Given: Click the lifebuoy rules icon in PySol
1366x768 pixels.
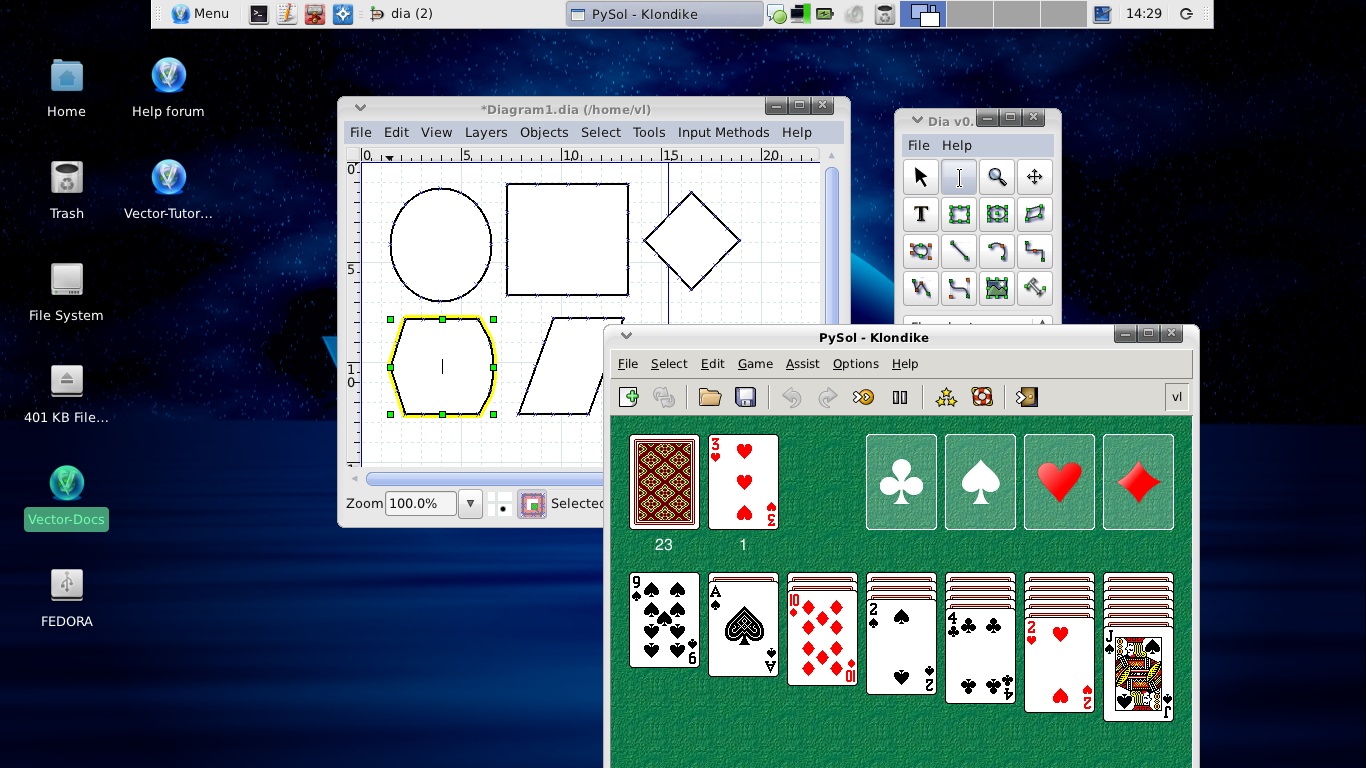Looking at the screenshot, I should (x=982, y=397).
